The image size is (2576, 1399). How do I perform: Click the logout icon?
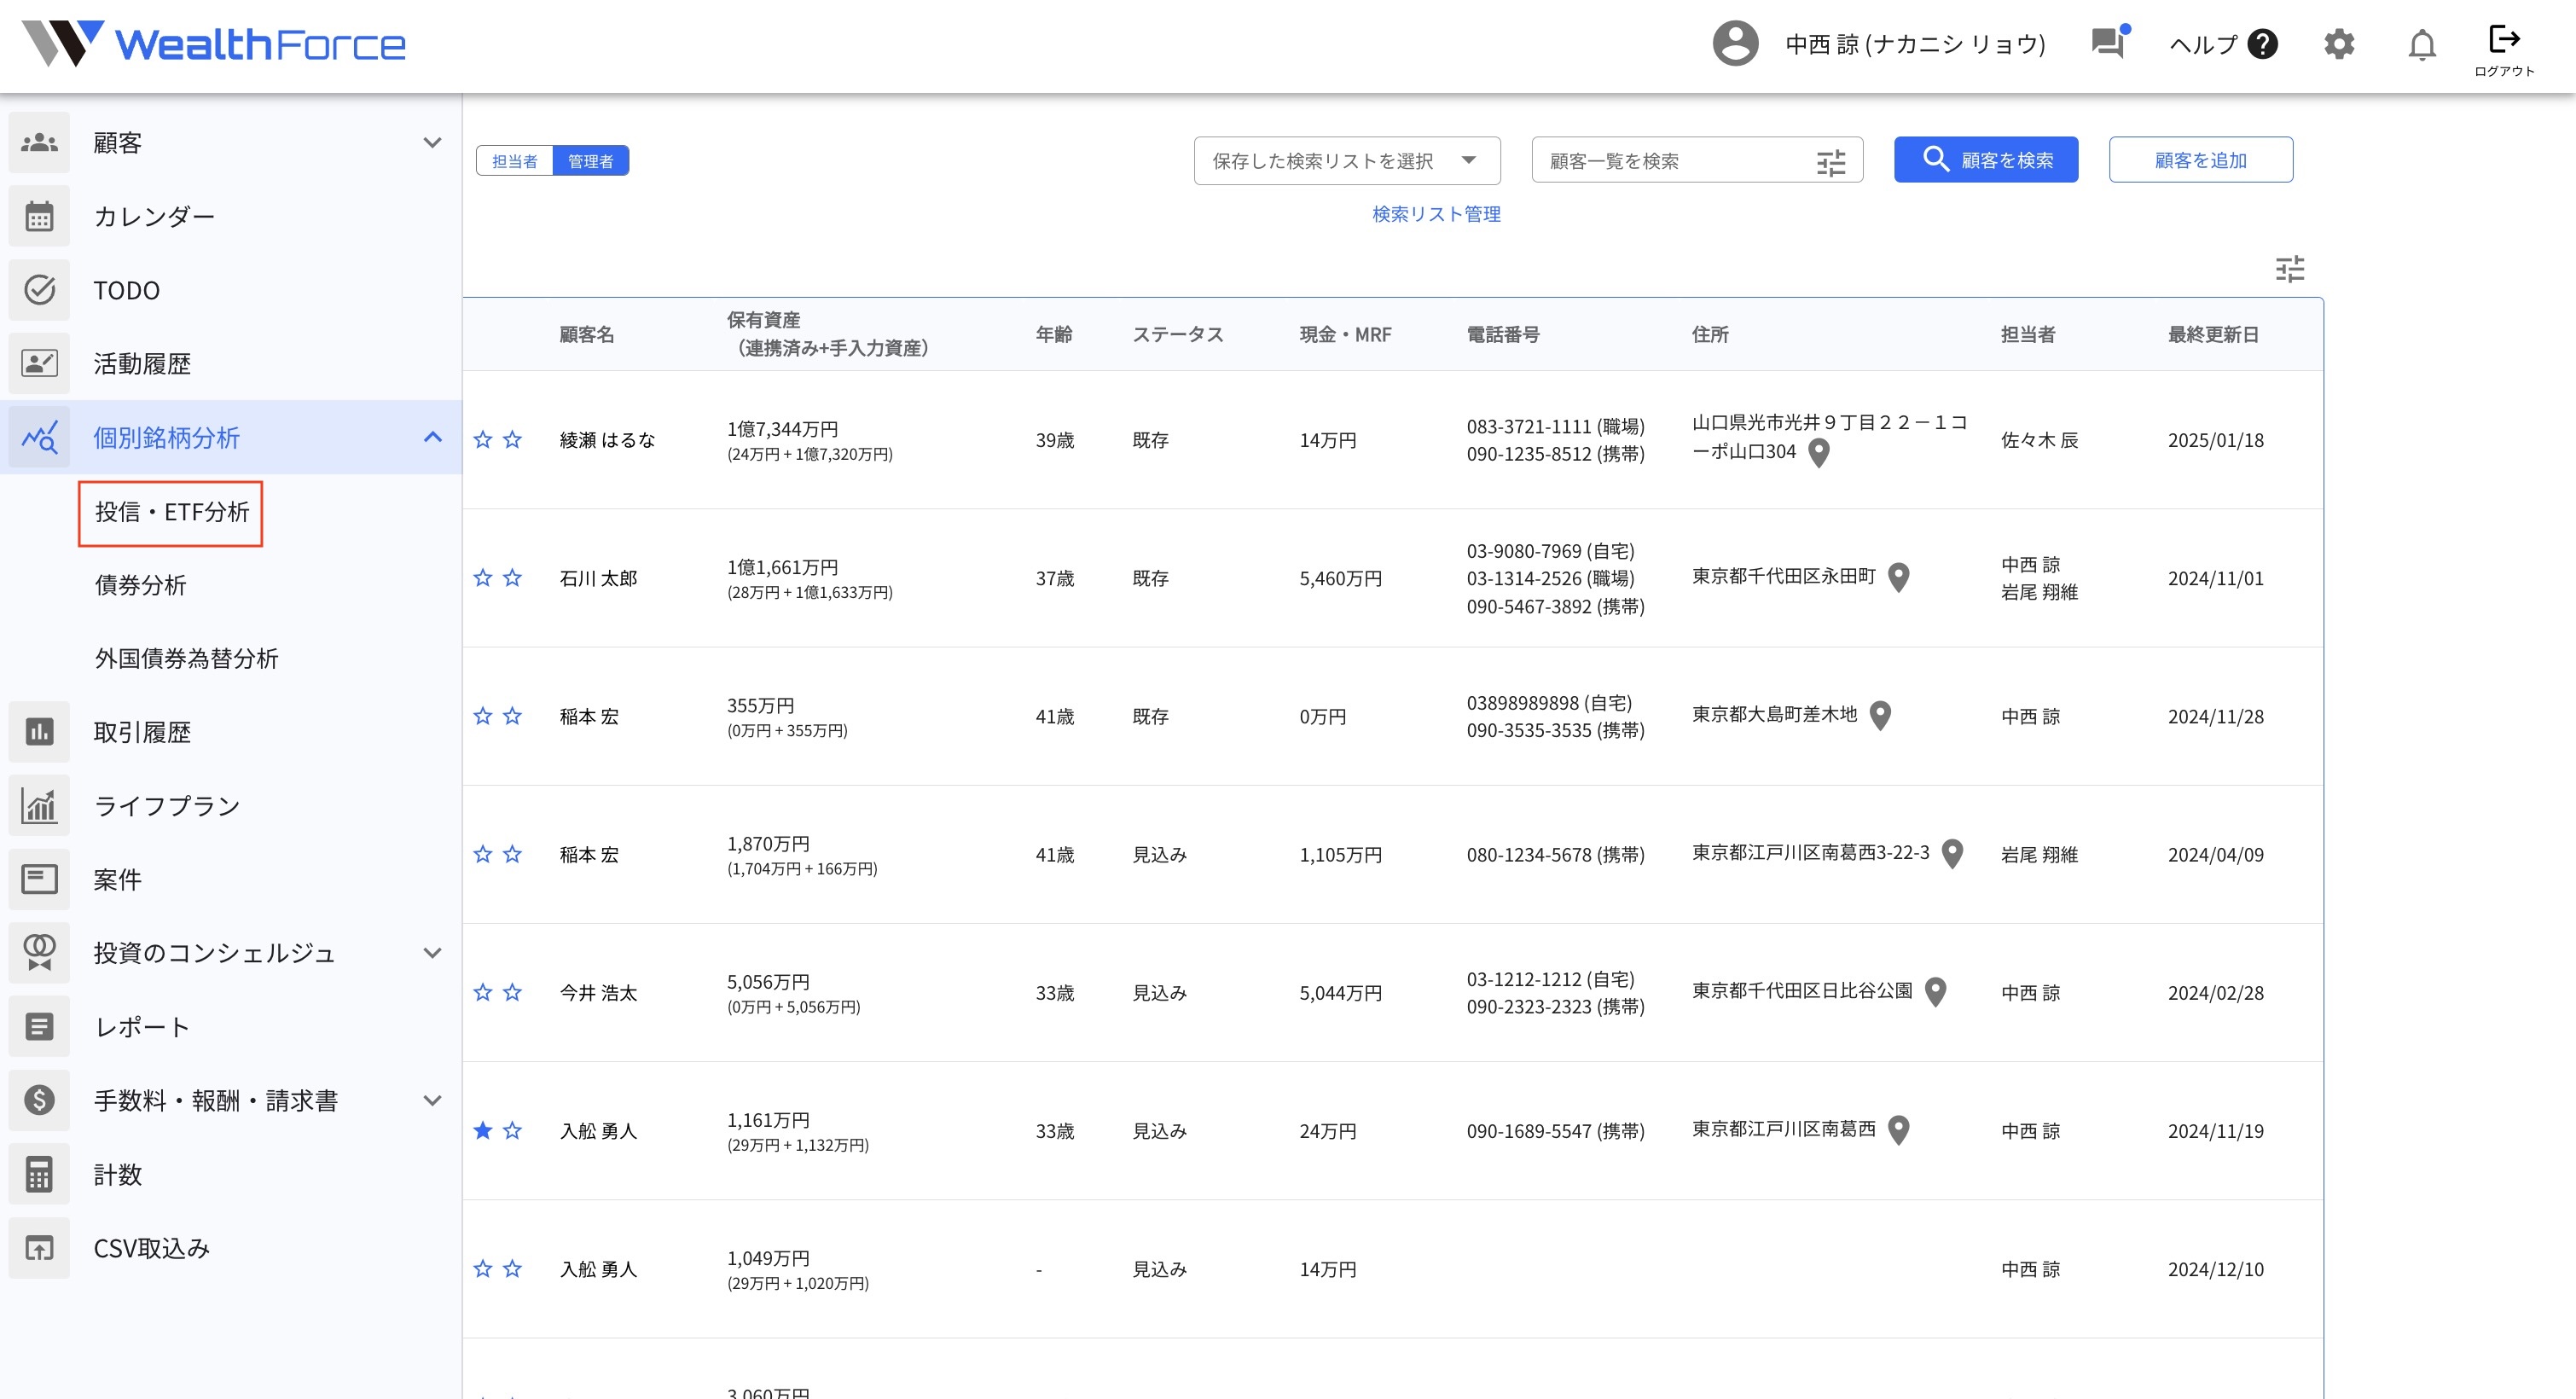[x=2504, y=40]
